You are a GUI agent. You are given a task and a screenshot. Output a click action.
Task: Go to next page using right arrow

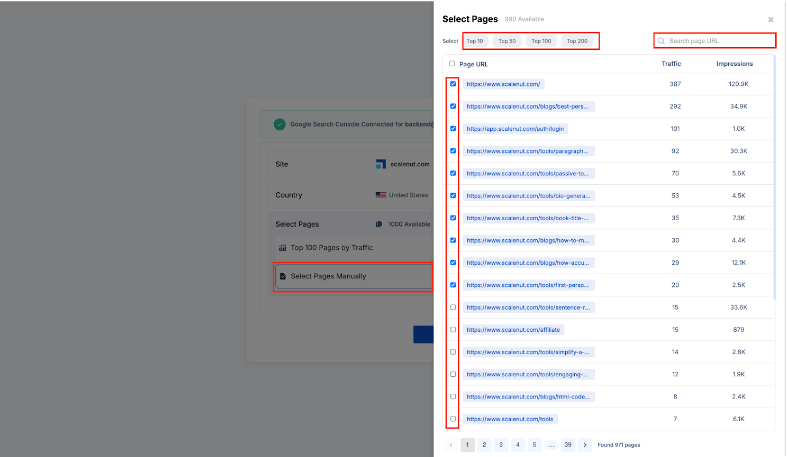pyautogui.click(x=585, y=445)
